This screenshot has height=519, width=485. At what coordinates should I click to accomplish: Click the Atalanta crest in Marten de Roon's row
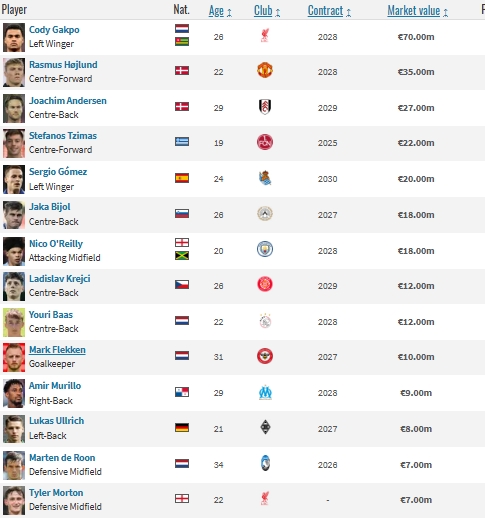tap(265, 463)
